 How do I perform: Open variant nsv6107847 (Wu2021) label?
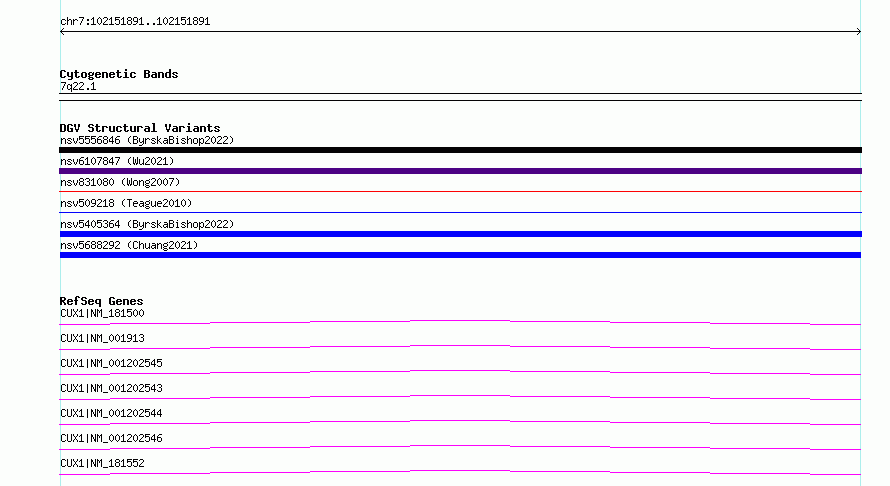117,161
